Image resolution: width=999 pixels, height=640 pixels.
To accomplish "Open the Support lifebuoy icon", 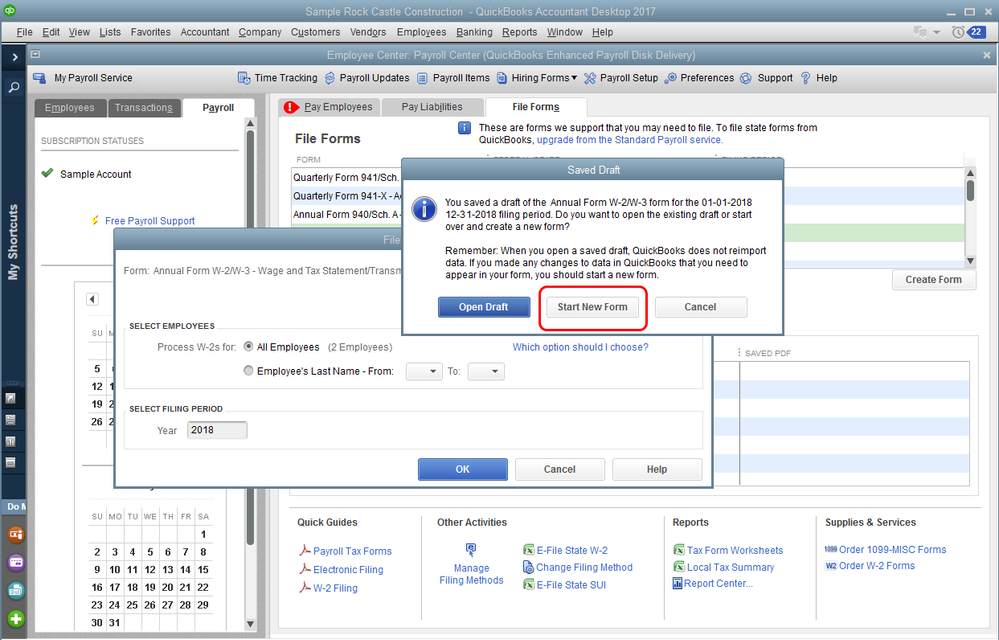I will coord(745,78).
